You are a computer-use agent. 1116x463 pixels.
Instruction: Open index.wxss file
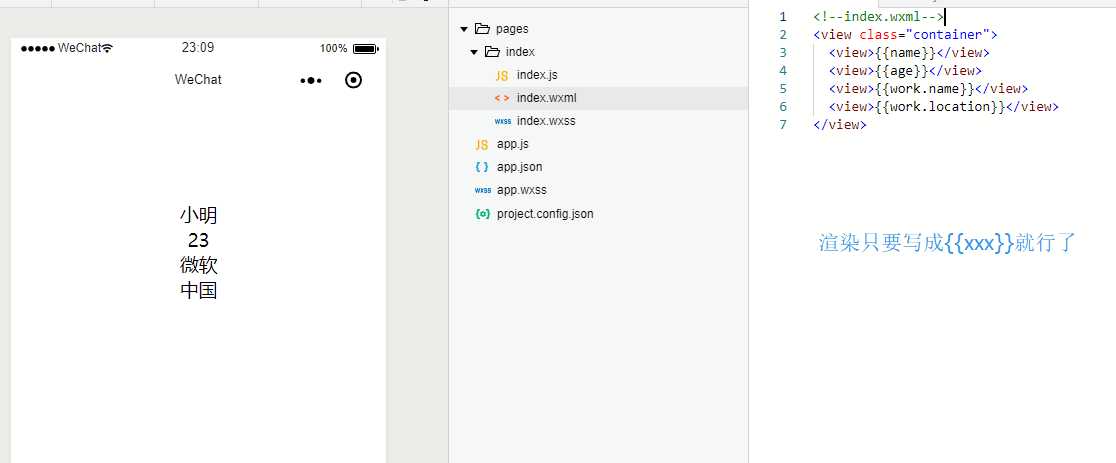tap(546, 121)
